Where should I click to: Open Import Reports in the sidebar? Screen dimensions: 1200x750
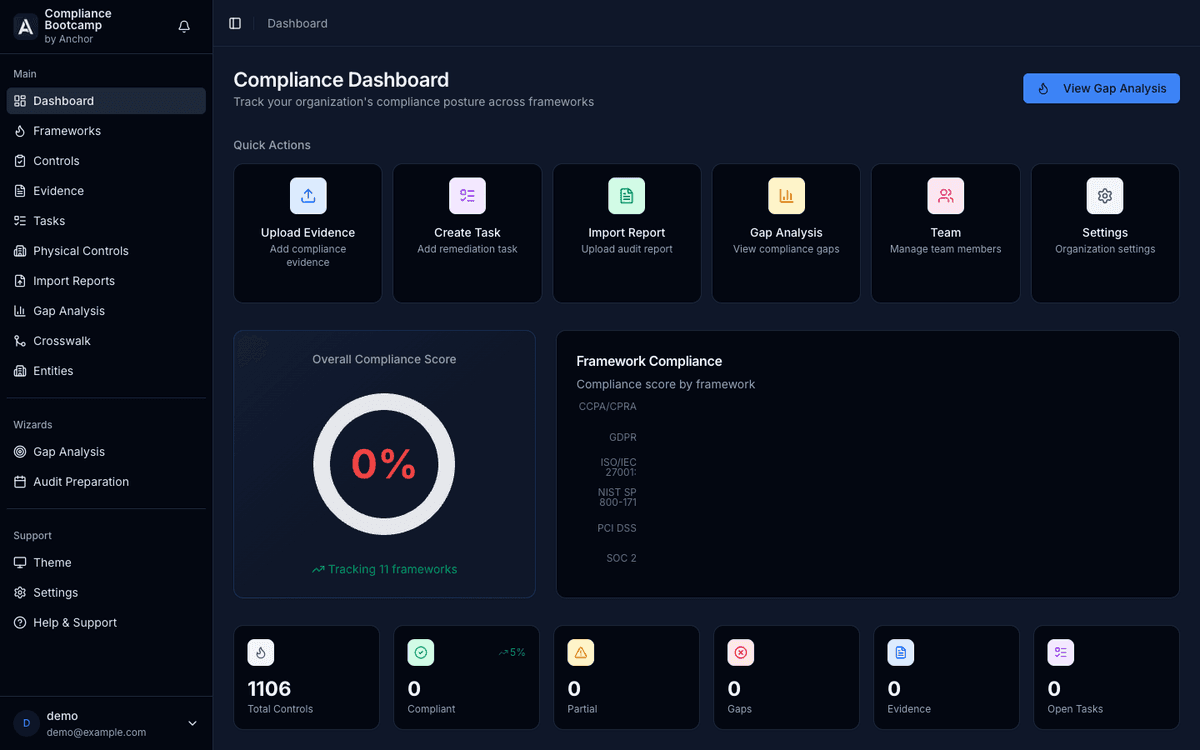click(106, 281)
